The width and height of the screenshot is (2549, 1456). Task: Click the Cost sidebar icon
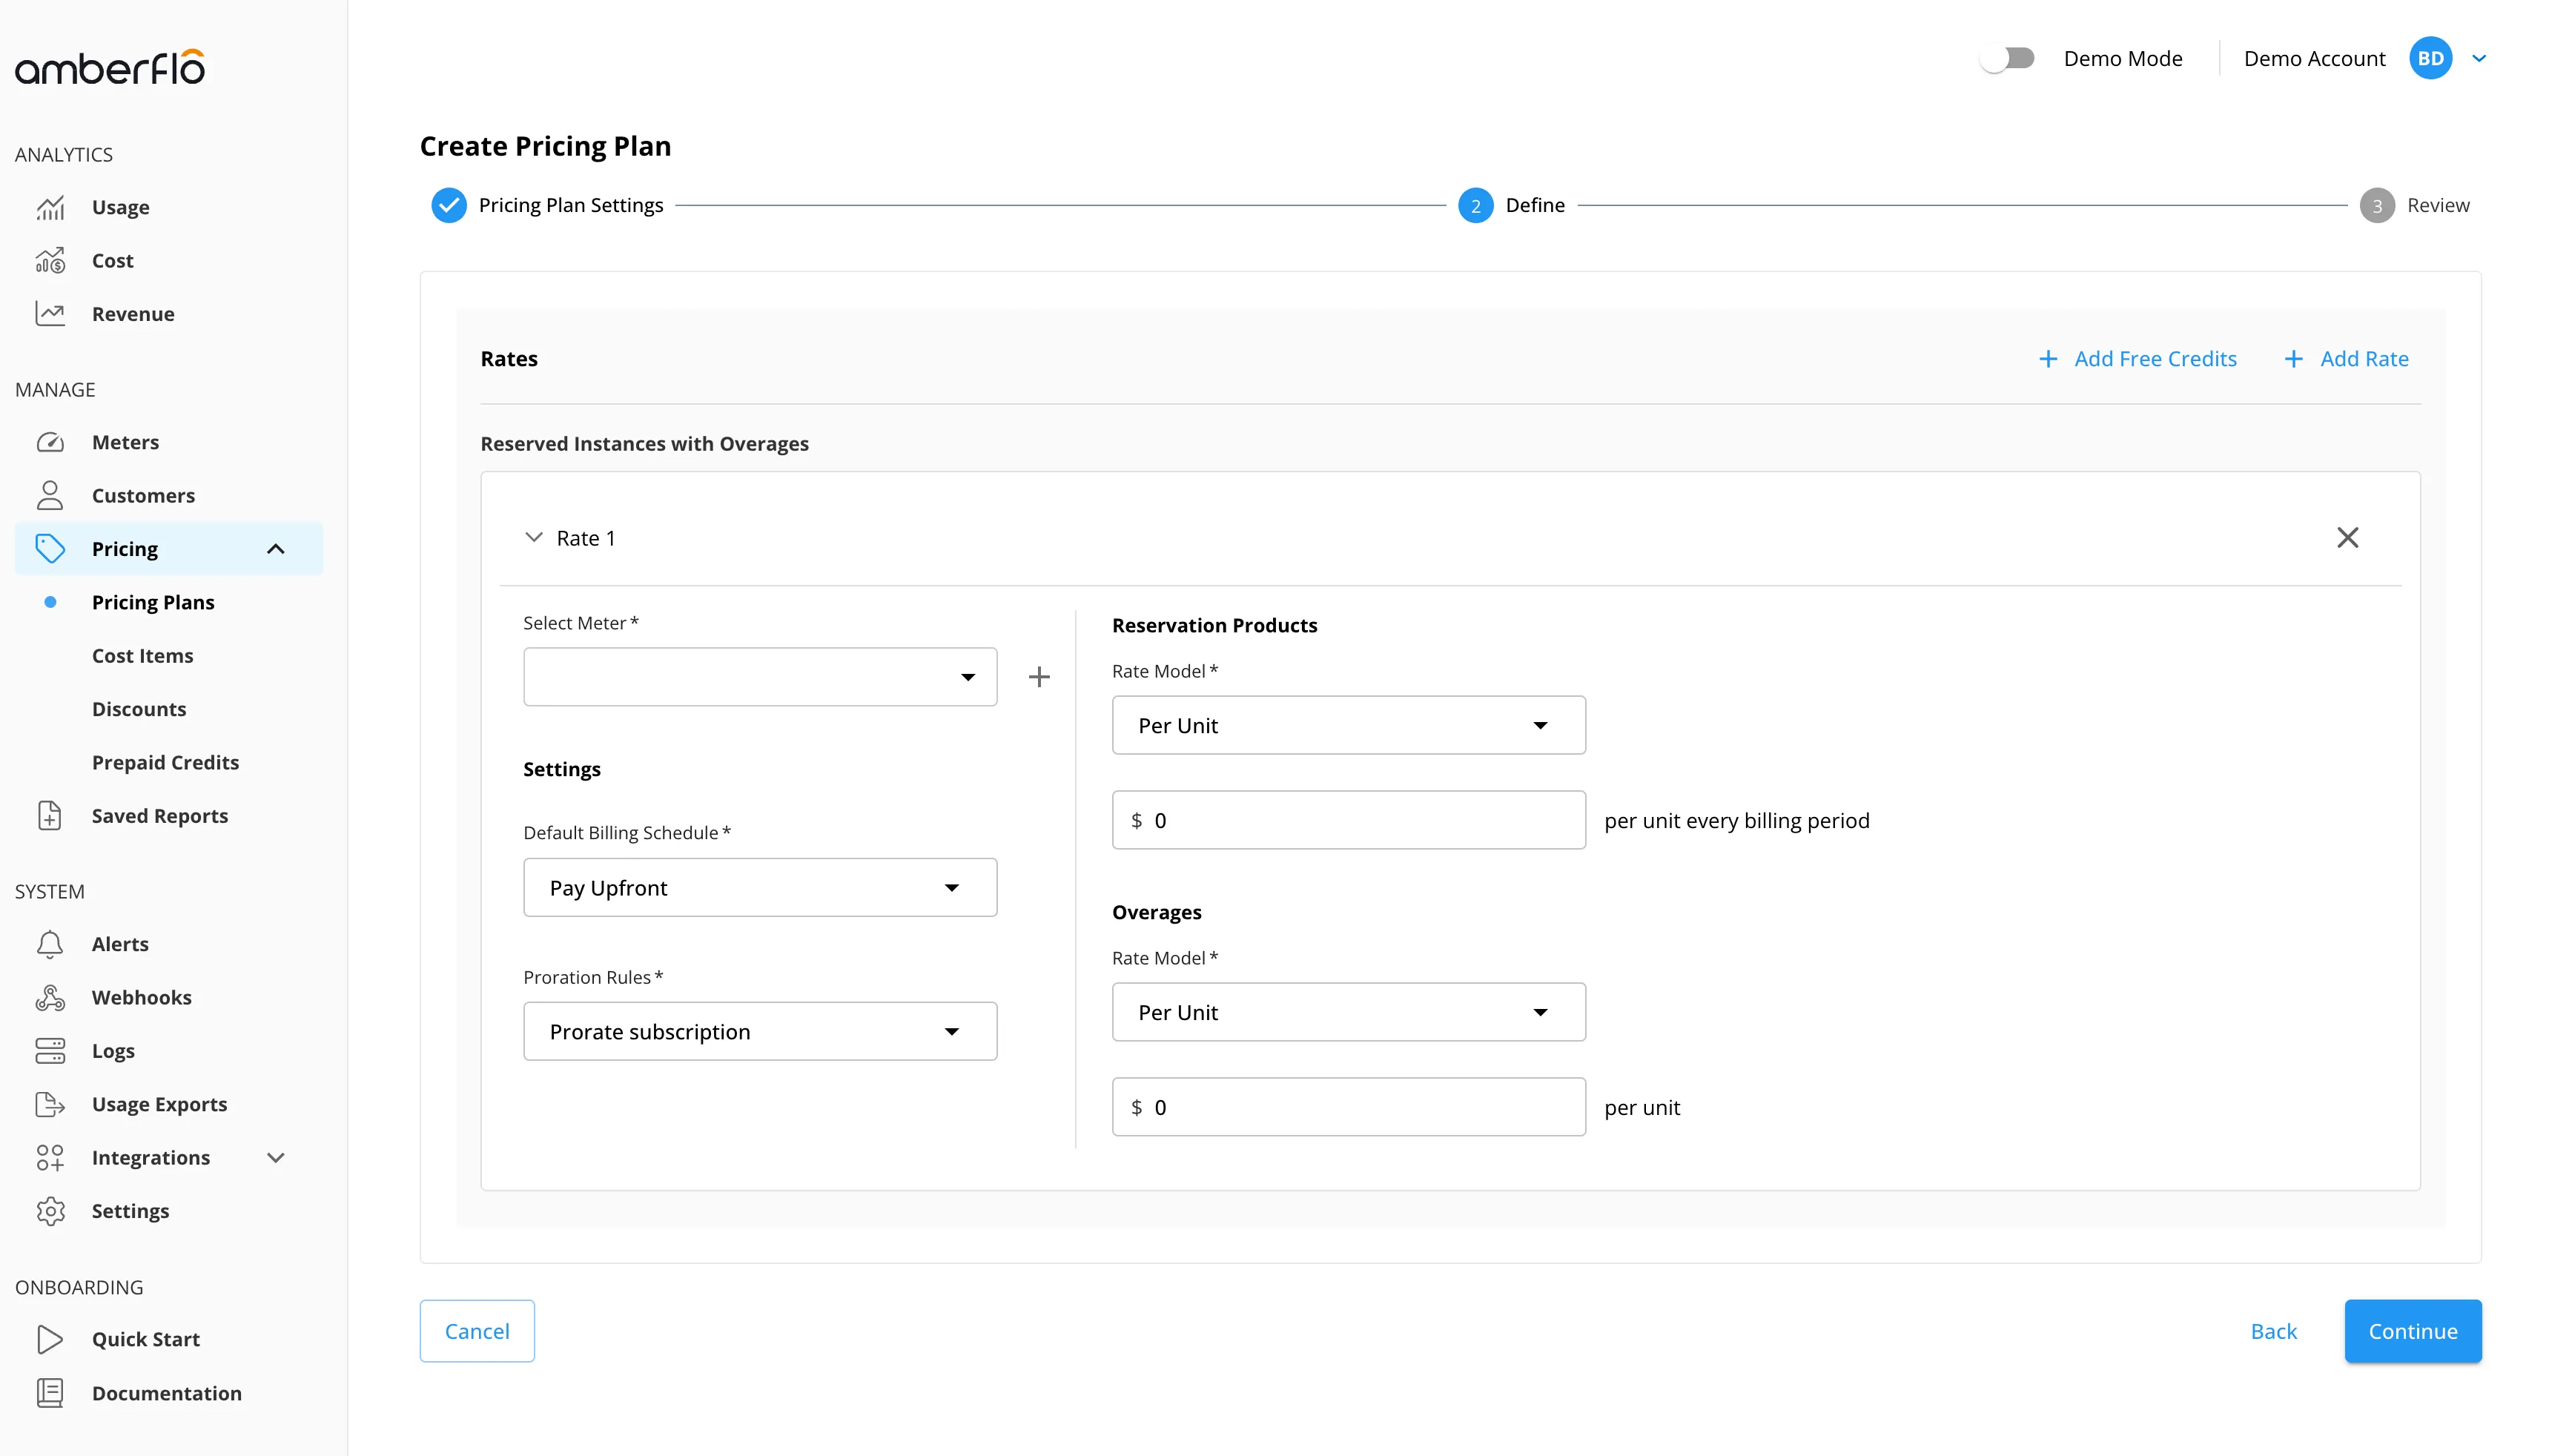[50, 260]
